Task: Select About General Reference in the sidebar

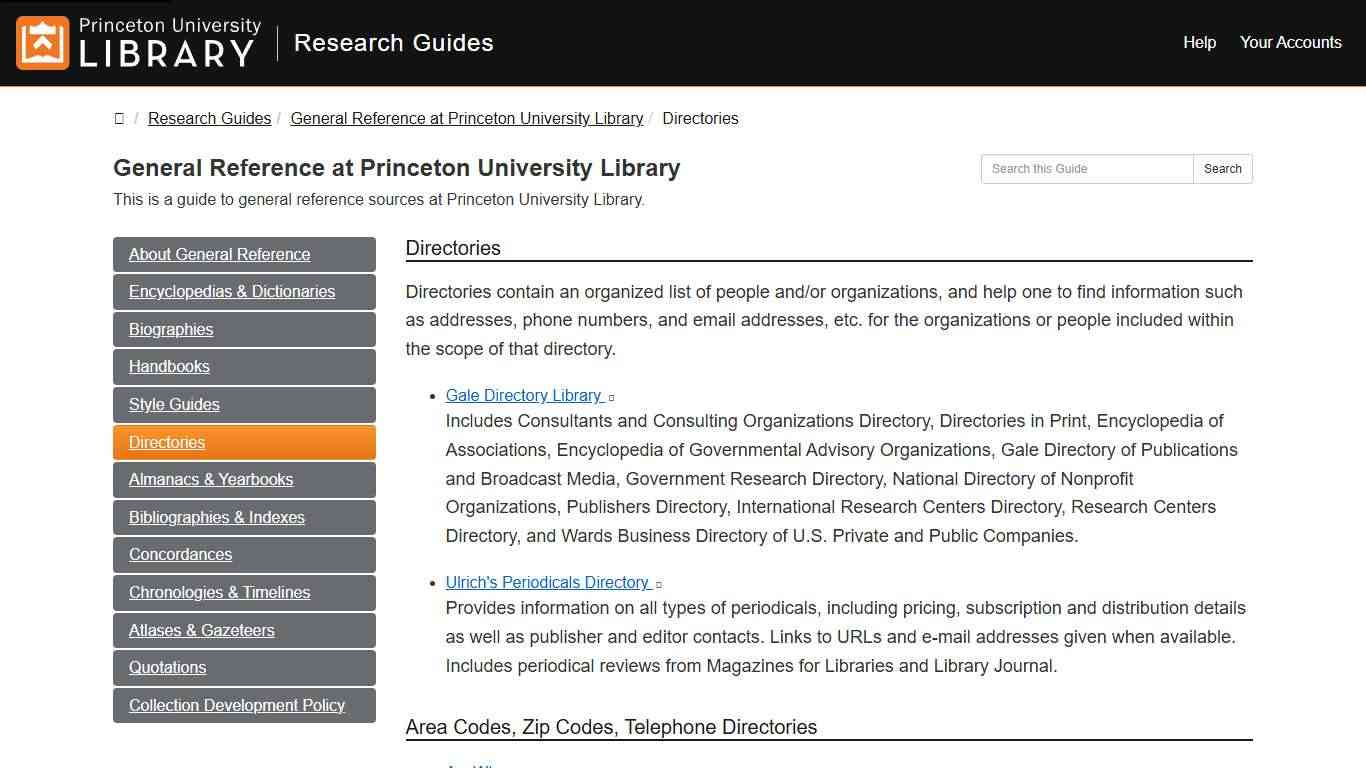Action: coord(219,254)
